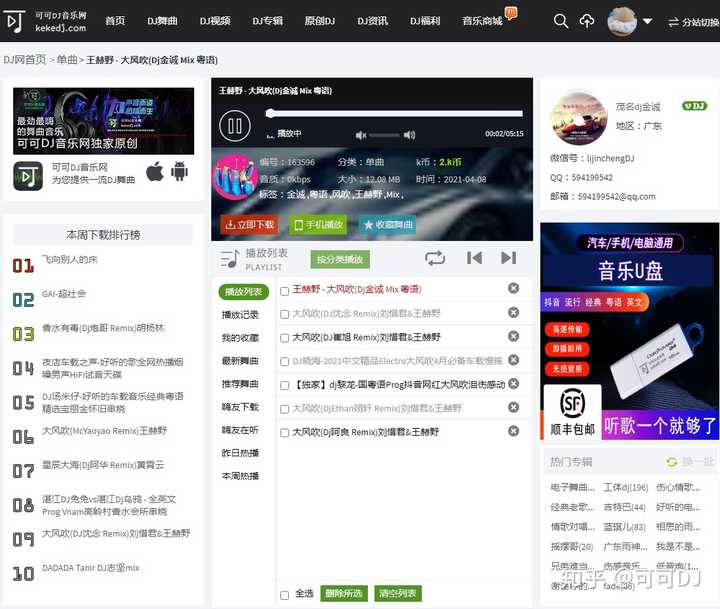Refresh hot albums with 换一批
720x609 pixels.
[691, 462]
